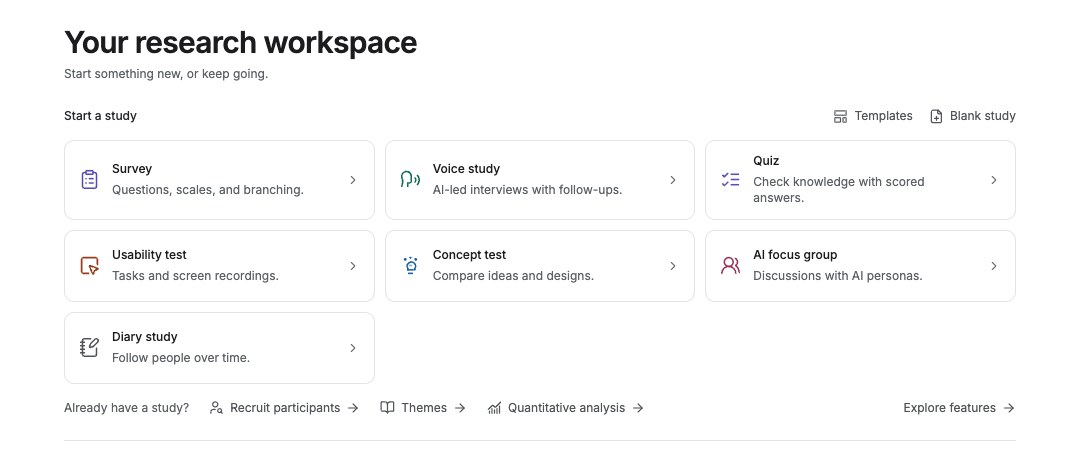Click the 'Already have a study?' text

[x=127, y=408]
